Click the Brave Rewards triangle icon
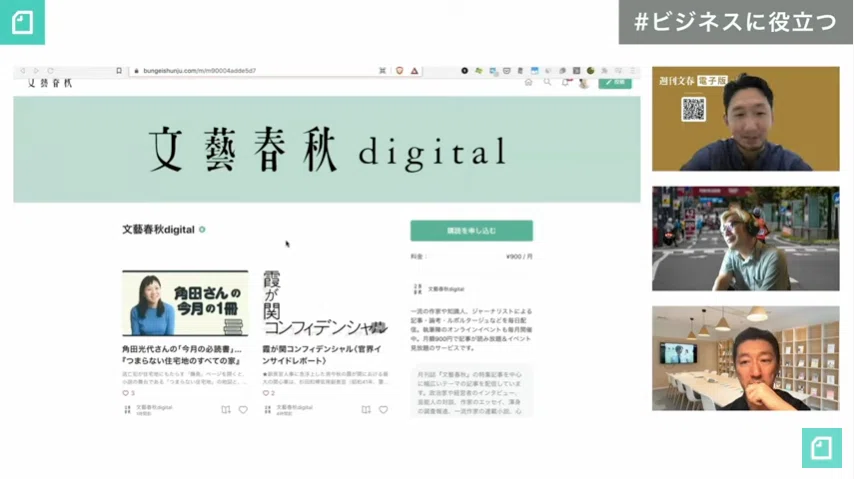Image resolution: width=854 pixels, height=479 pixels. point(414,71)
